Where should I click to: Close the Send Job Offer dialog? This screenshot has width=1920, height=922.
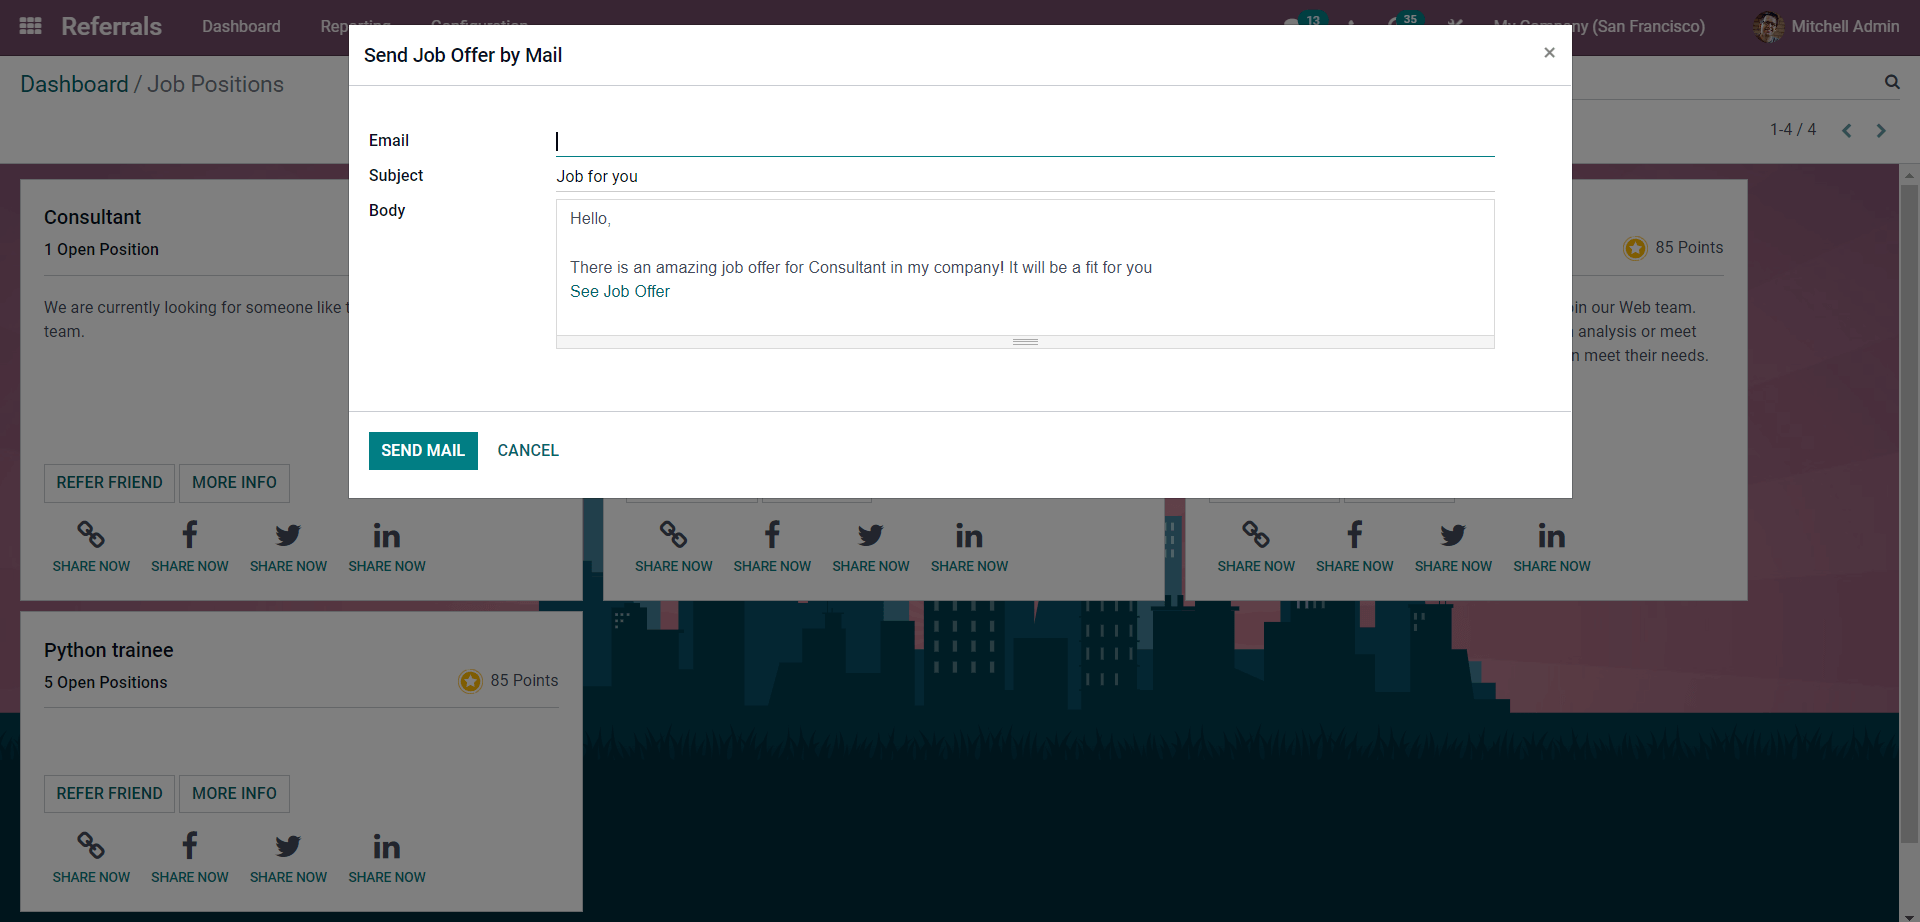tap(1549, 52)
